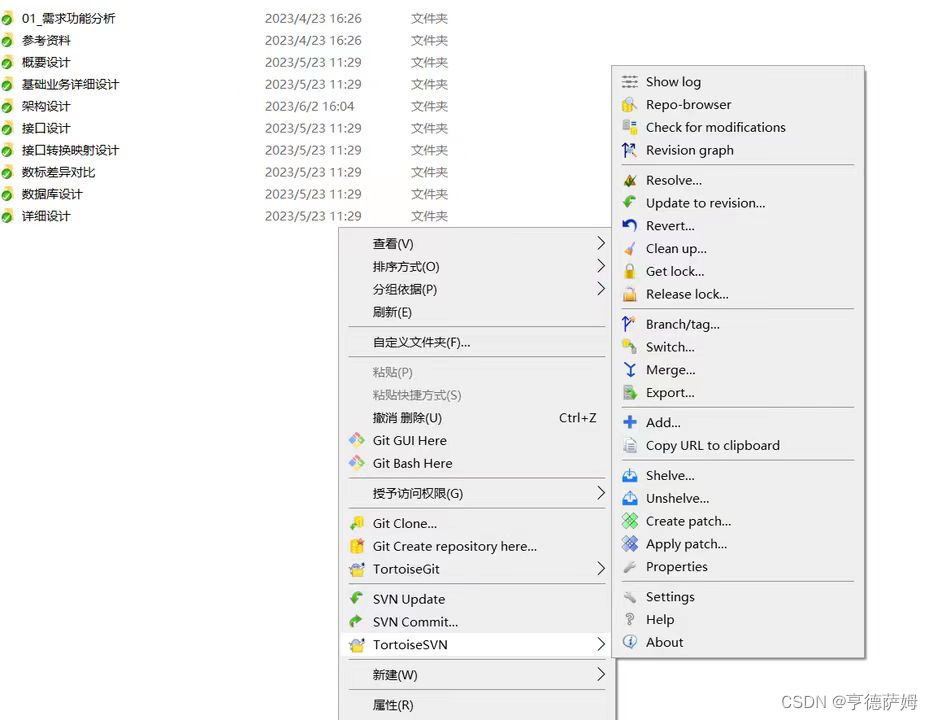Screen dimensions: 933x720
Task: Run SVN Update from the menu
Action: click(x=409, y=598)
